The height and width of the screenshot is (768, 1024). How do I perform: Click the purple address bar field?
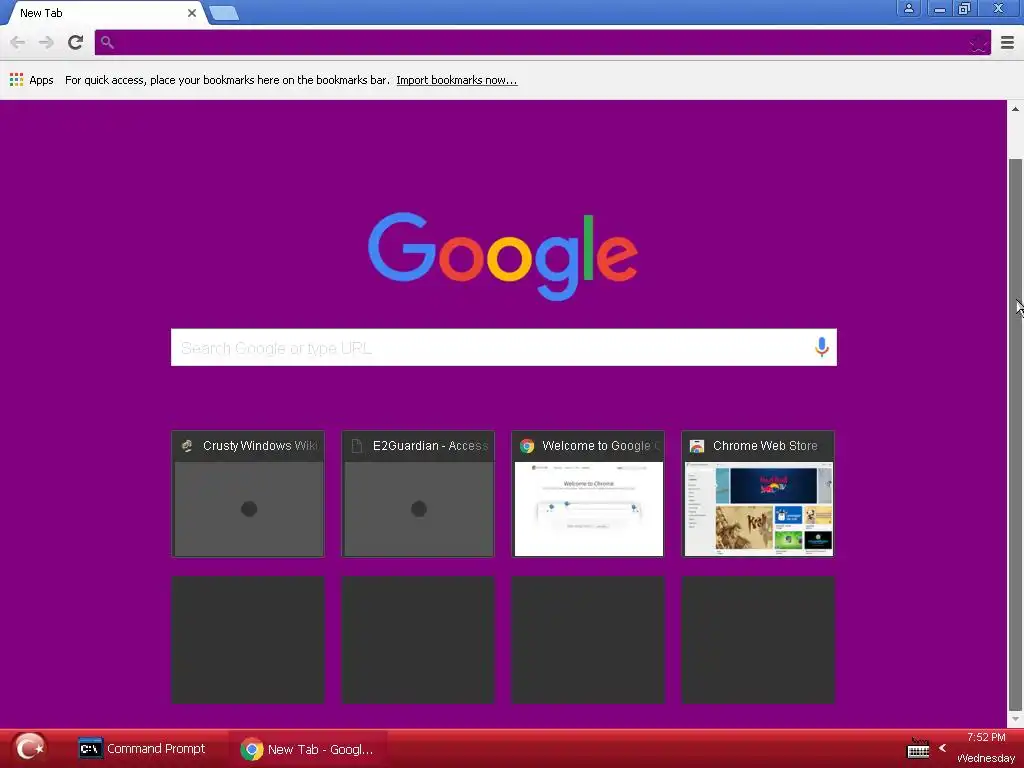tap(542, 42)
